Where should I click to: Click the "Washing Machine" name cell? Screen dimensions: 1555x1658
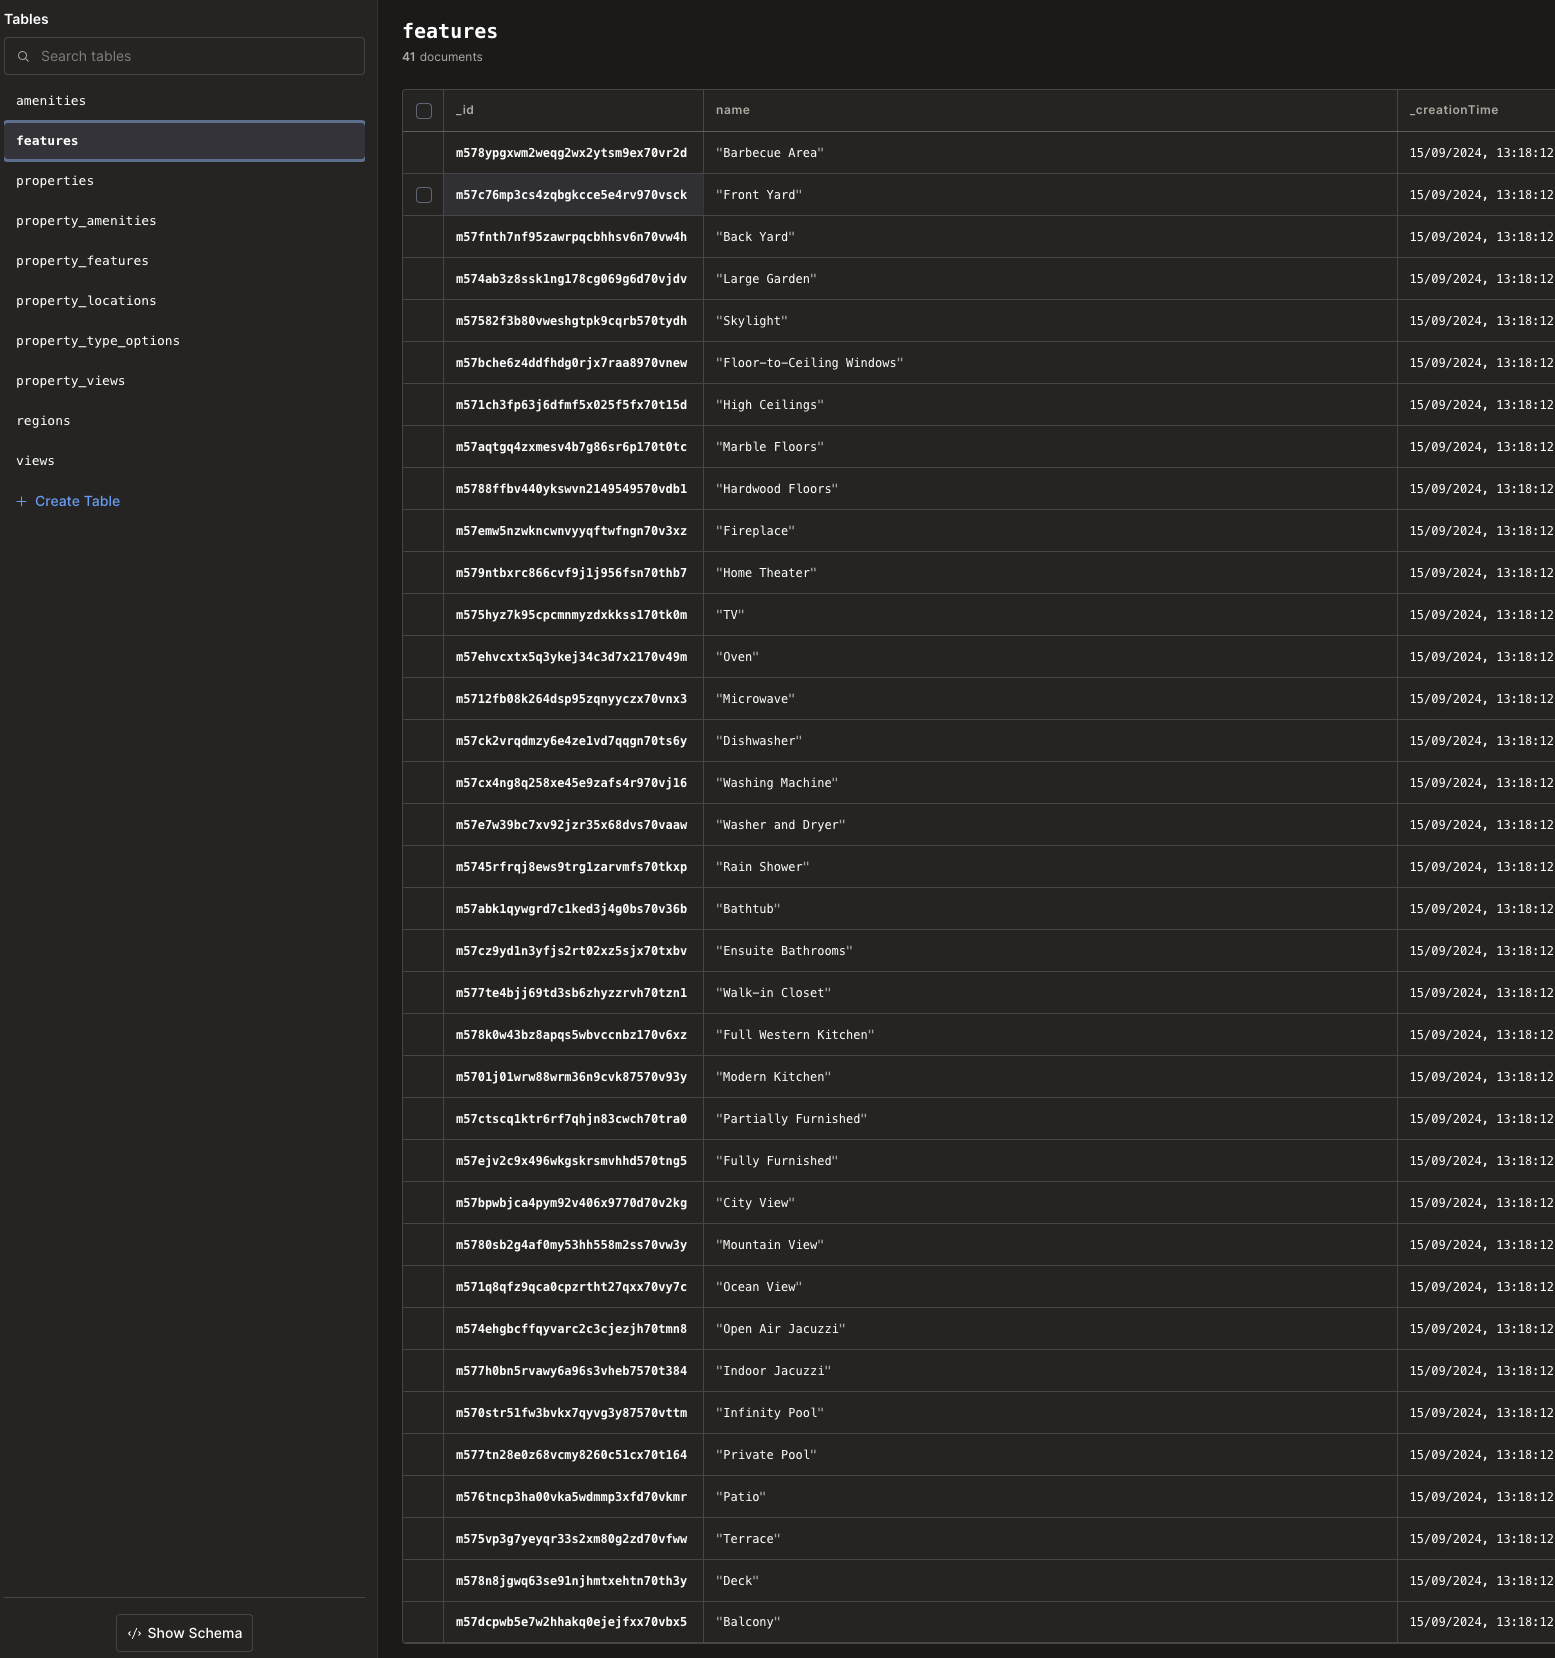pyautogui.click(x=1050, y=783)
